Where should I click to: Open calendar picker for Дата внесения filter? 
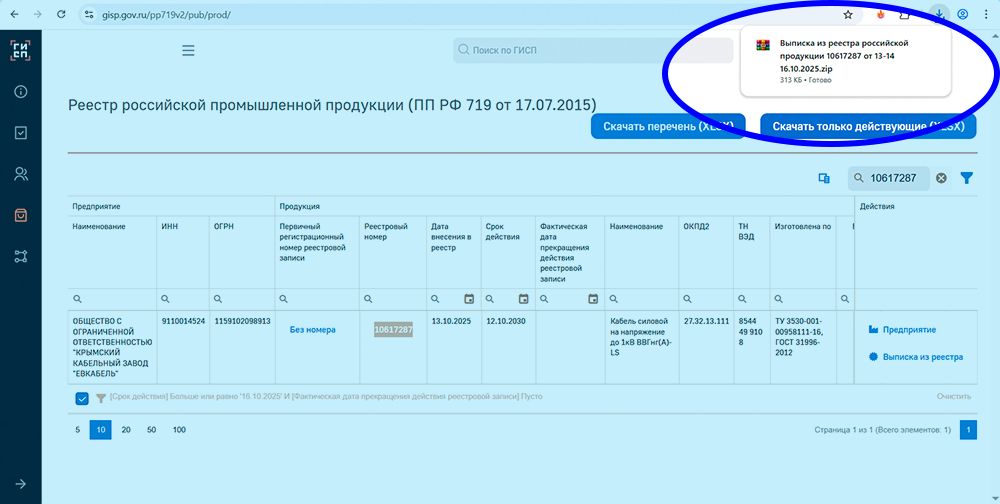[x=469, y=299]
